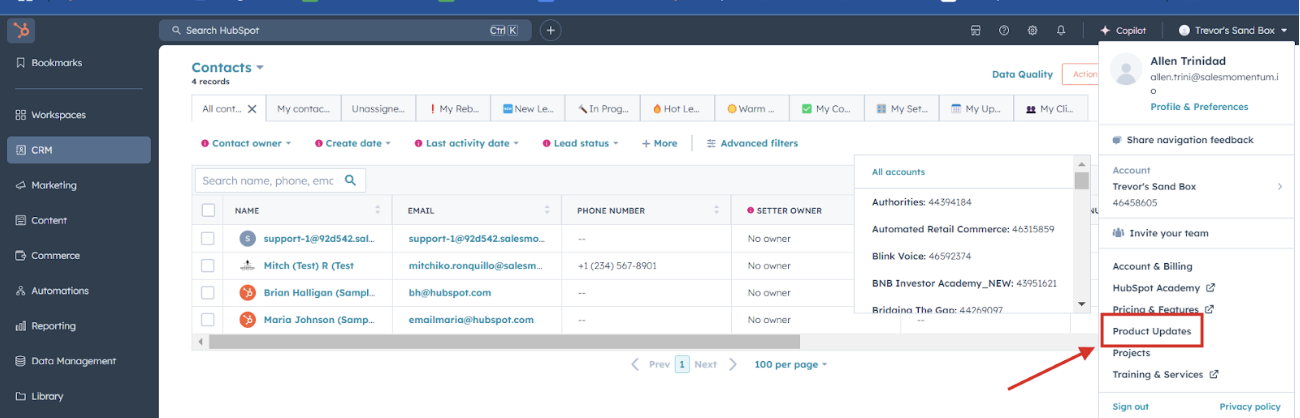The width and height of the screenshot is (1300, 418).
Task: Select the Maria Johnson row checkbox
Action: pyautogui.click(x=208, y=320)
